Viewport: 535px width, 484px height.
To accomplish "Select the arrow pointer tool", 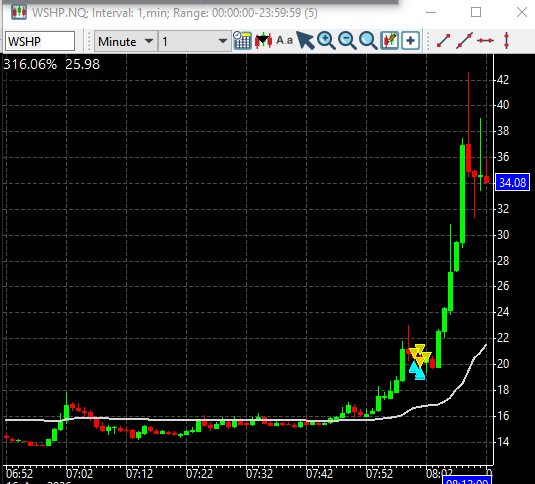I will coord(305,41).
